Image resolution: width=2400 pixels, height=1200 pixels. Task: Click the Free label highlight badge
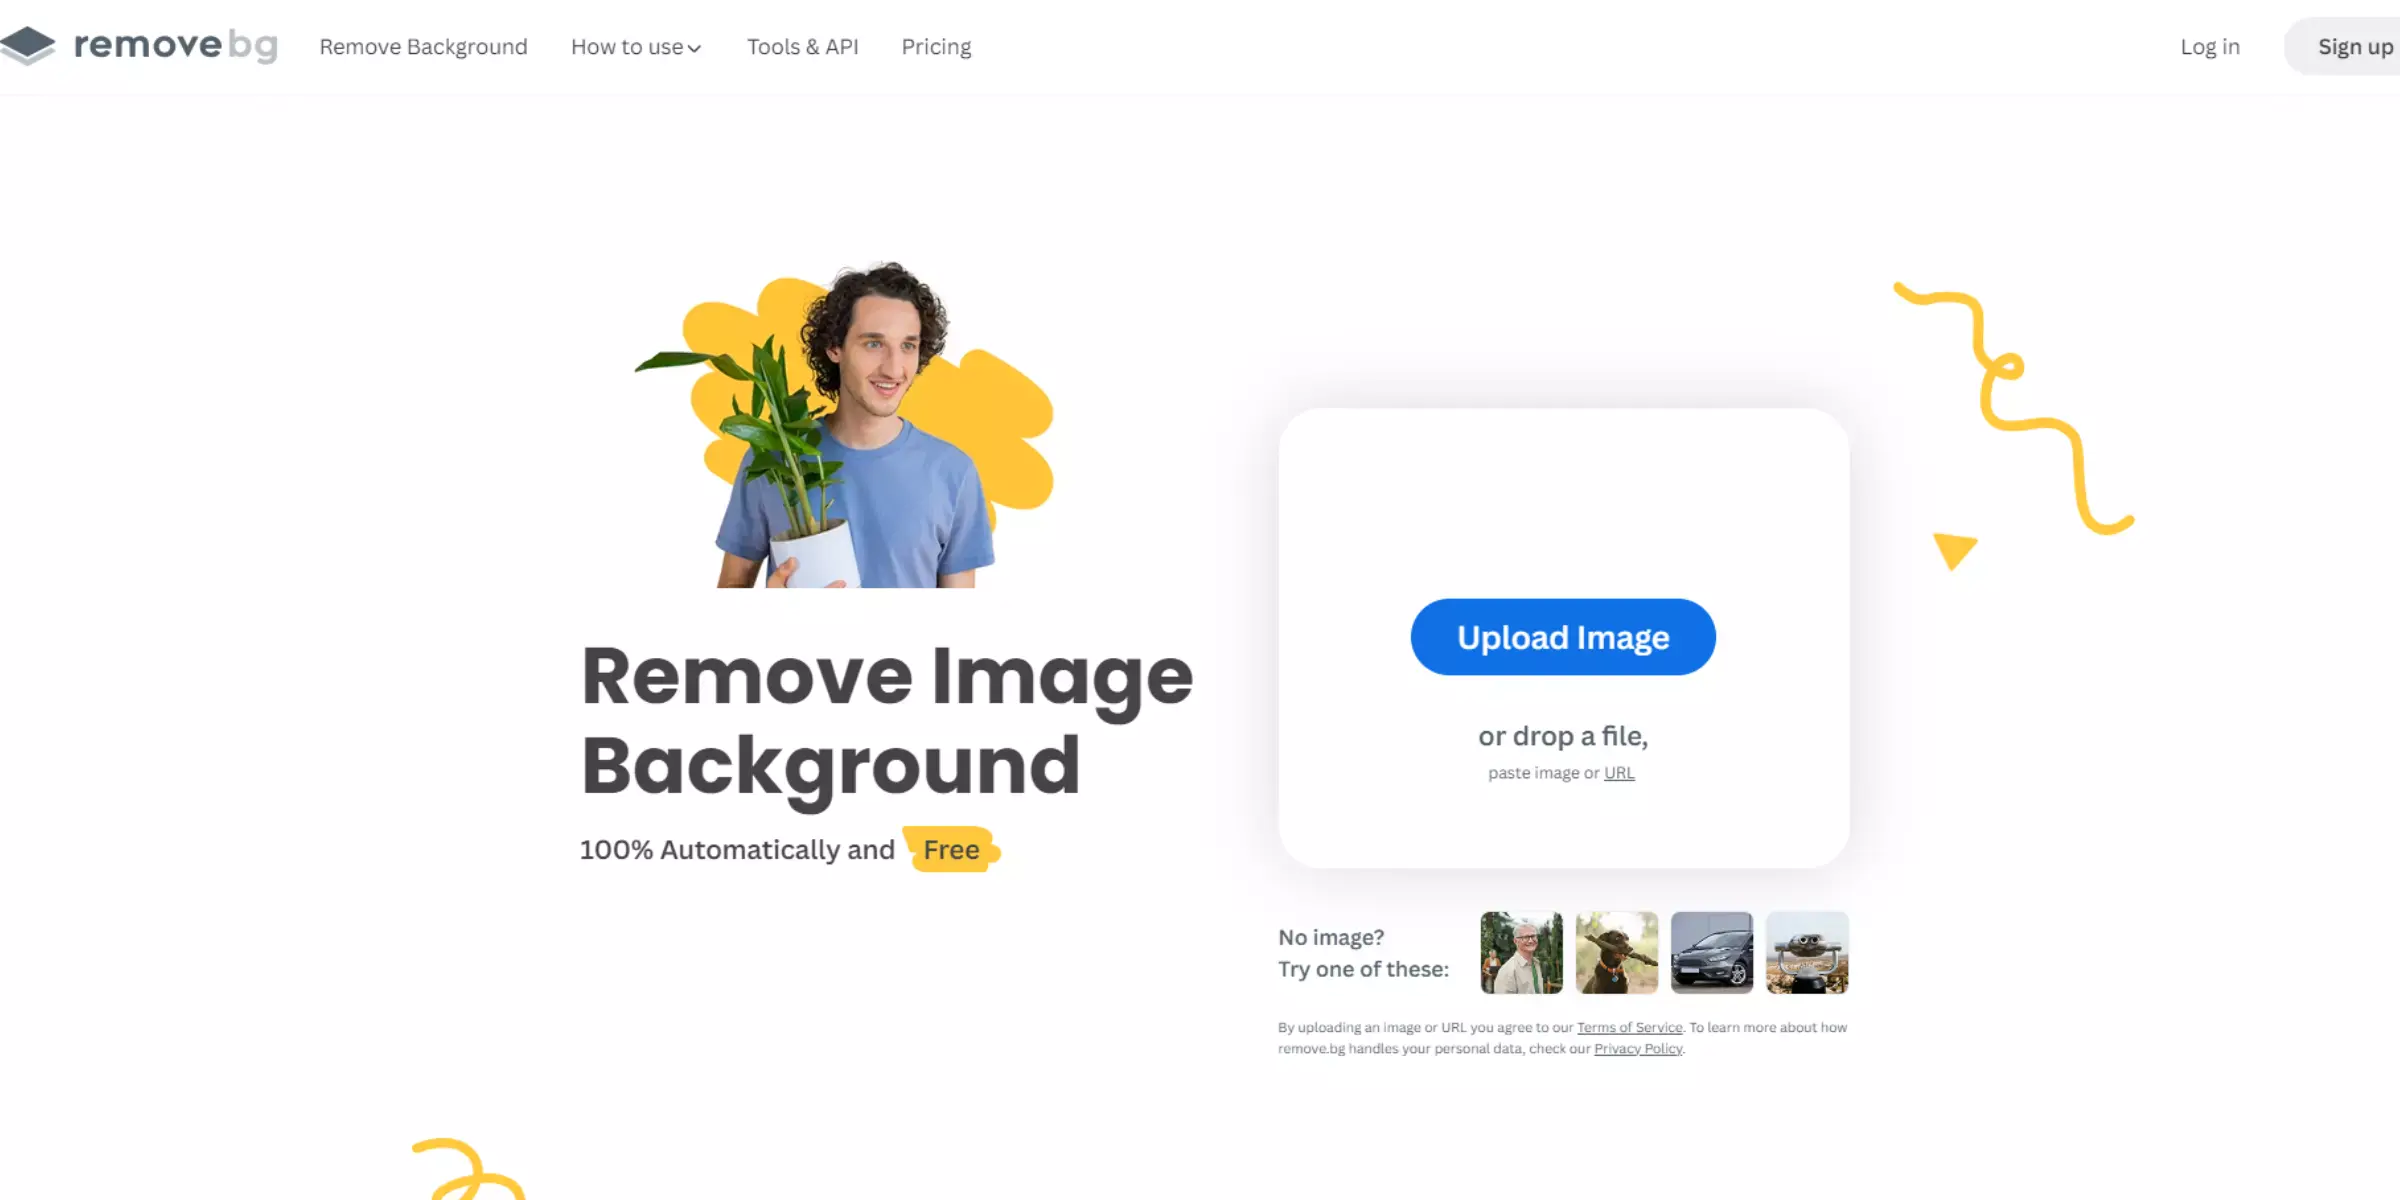coord(951,848)
